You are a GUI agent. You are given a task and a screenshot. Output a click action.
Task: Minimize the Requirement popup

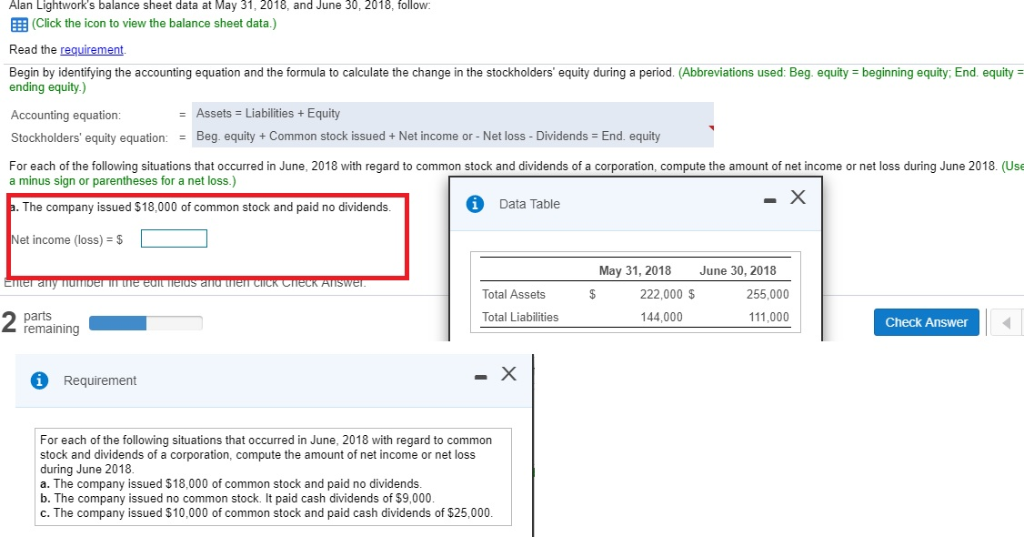(481, 377)
